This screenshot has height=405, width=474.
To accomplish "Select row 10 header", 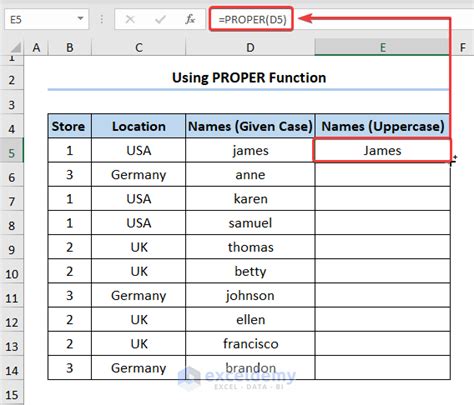I will pyautogui.click(x=12, y=271).
